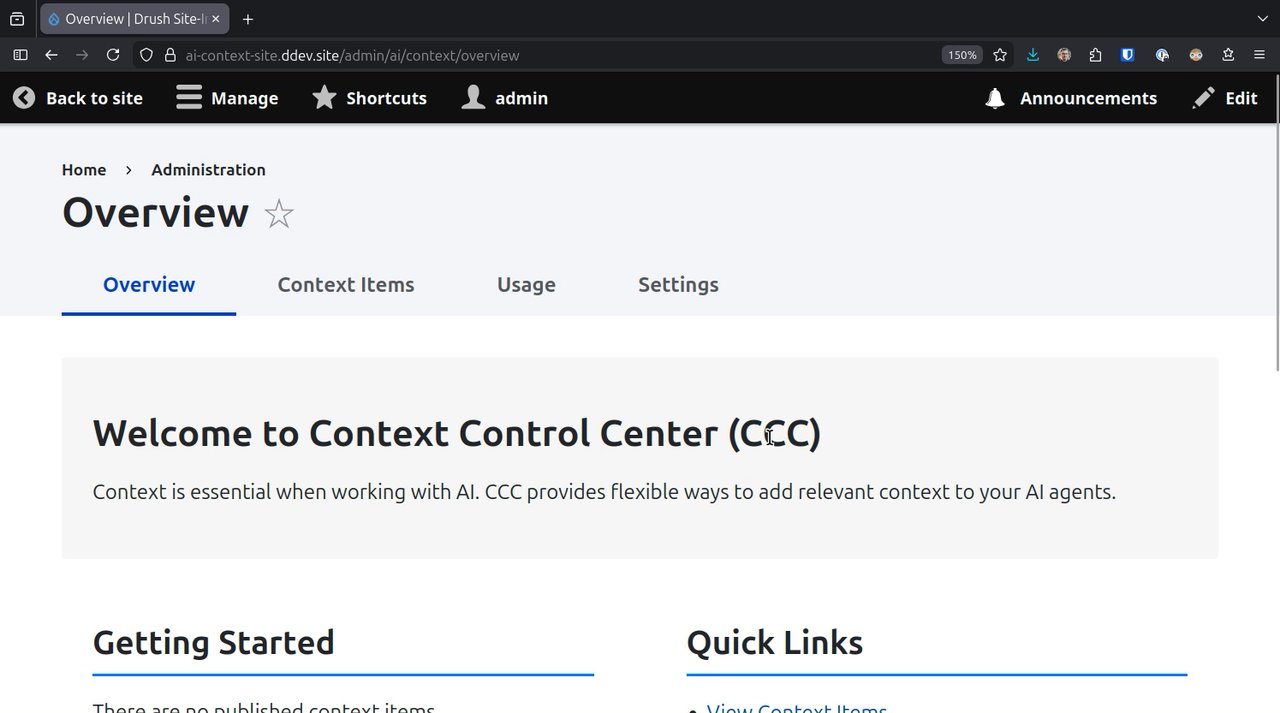Viewport: 1280px width, 713px height.
Task: Open Shortcuts star in admin toolbar
Action: pyautogui.click(x=324, y=98)
